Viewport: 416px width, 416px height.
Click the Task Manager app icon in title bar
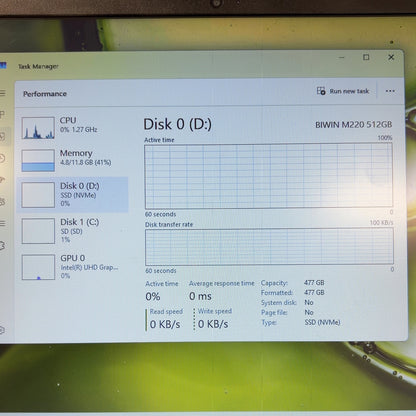click(3, 66)
